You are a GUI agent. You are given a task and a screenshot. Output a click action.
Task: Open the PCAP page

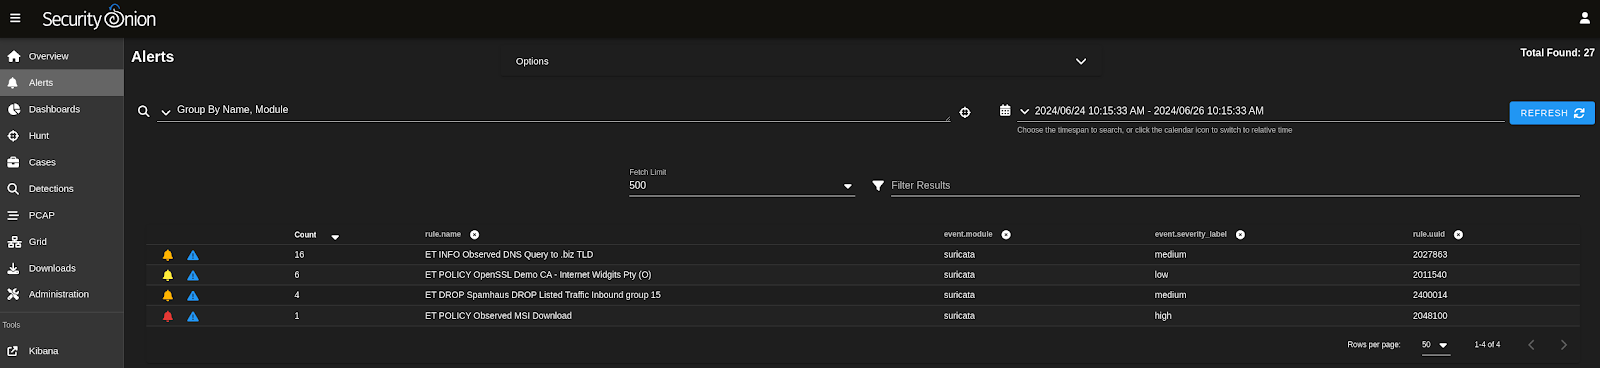[62, 215]
